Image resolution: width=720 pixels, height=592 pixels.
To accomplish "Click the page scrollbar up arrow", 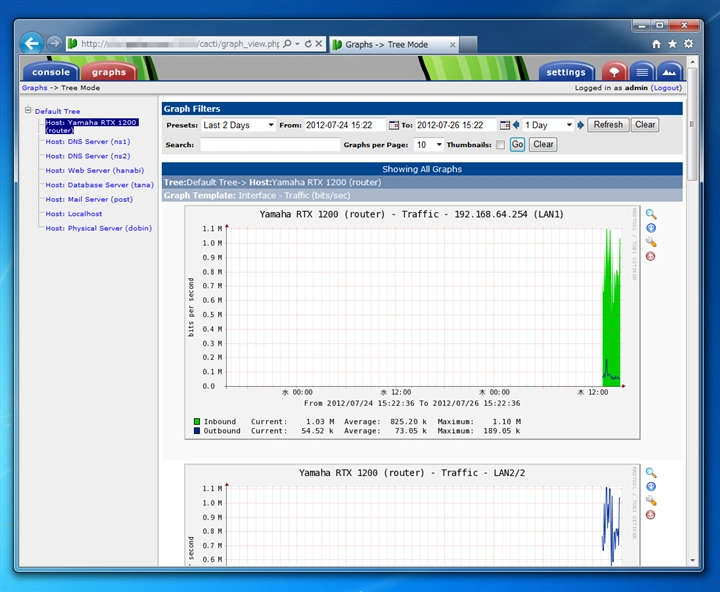I will click(692, 61).
